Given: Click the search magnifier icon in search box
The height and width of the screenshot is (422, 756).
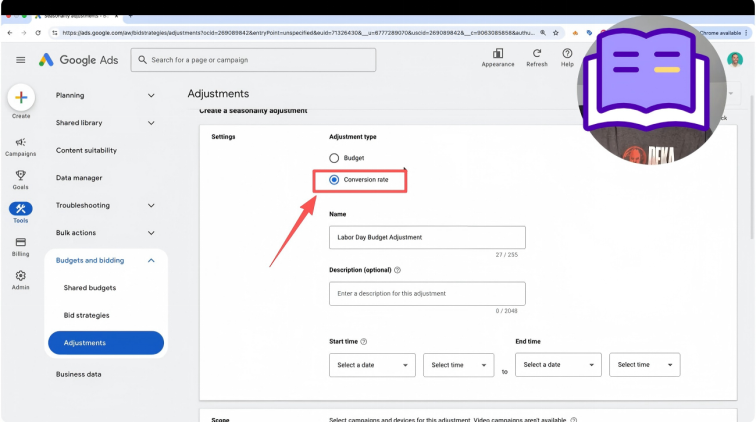Looking at the screenshot, I should coord(142,60).
